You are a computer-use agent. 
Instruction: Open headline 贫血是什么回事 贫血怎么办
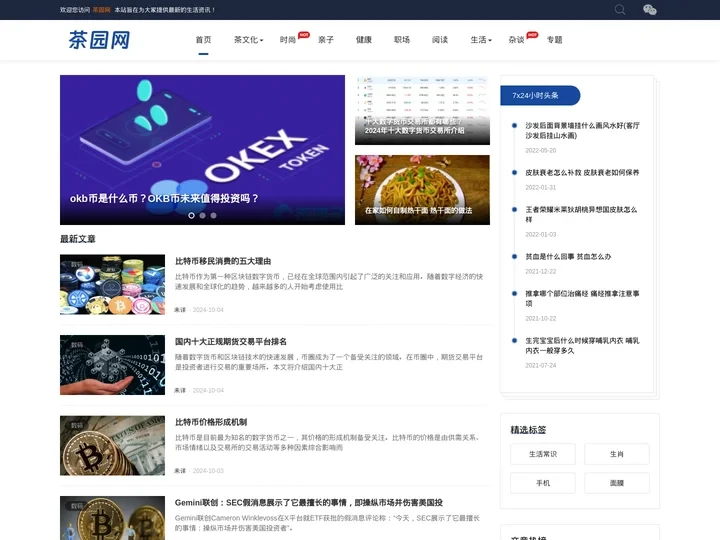coord(568,257)
